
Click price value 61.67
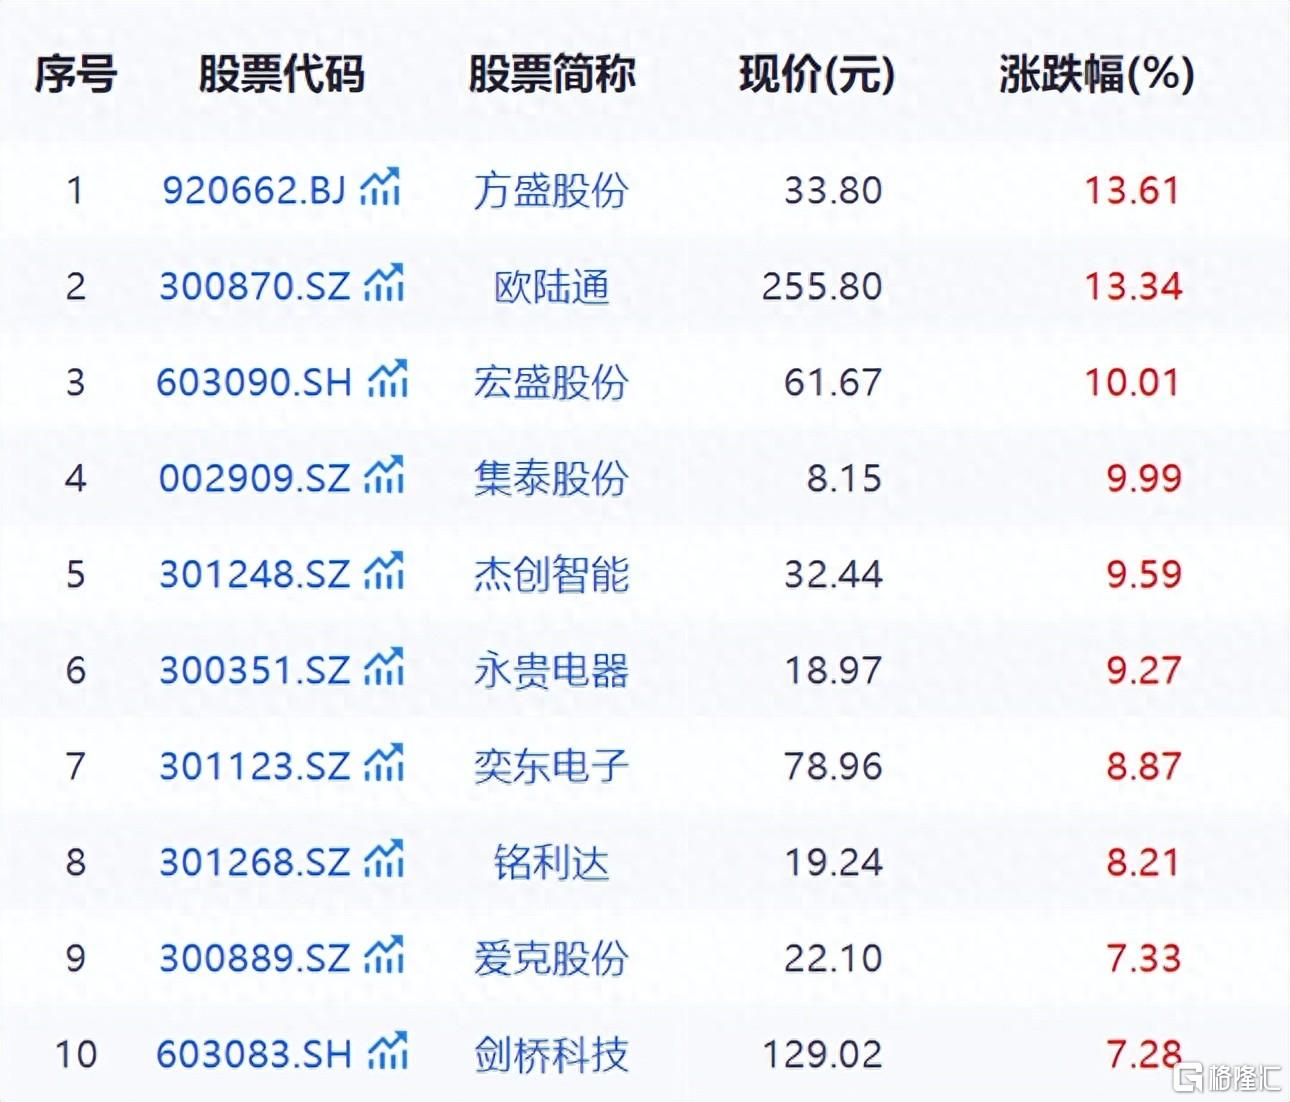click(x=833, y=383)
